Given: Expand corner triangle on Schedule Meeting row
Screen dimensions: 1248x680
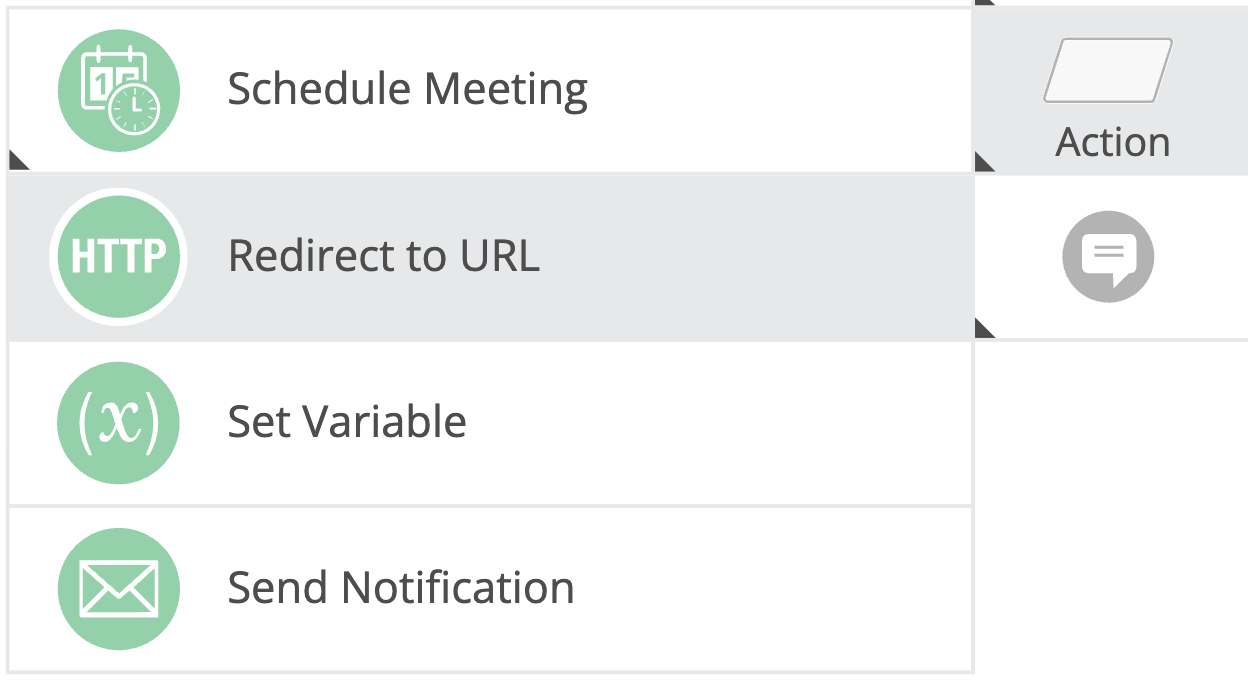Looking at the screenshot, I should pos(18,160).
